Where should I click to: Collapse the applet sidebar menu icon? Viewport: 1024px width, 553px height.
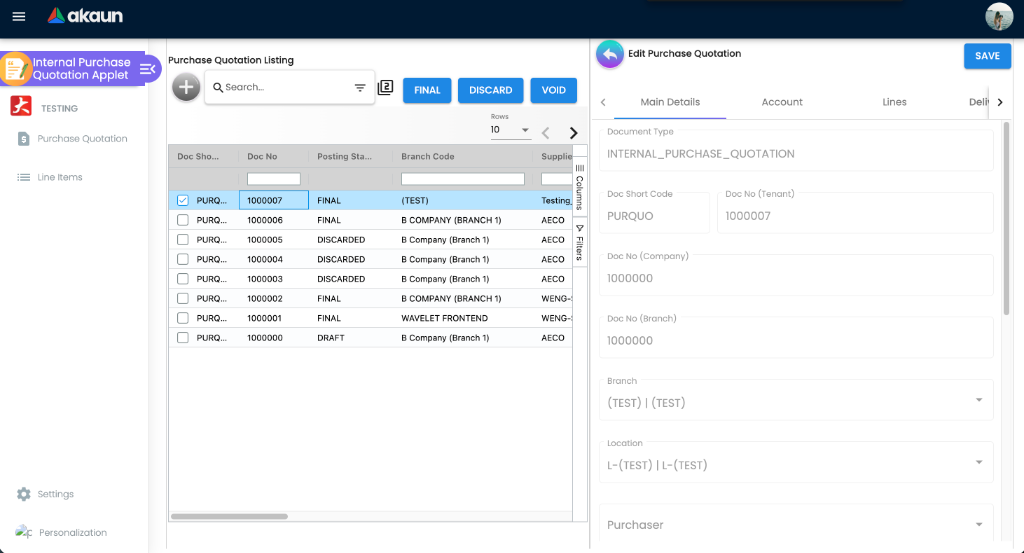[x=148, y=69]
